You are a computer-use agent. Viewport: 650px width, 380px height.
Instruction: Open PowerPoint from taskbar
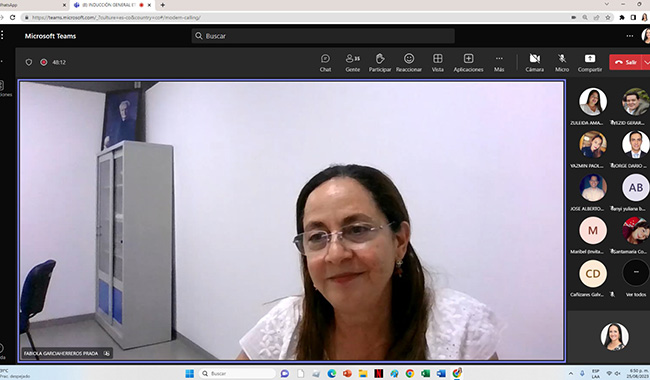pos(347,373)
